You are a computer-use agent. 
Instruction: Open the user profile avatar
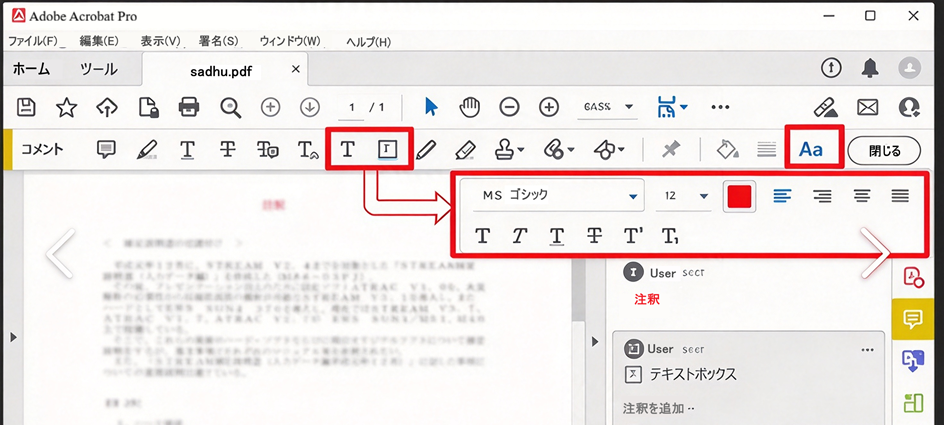[910, 69]
